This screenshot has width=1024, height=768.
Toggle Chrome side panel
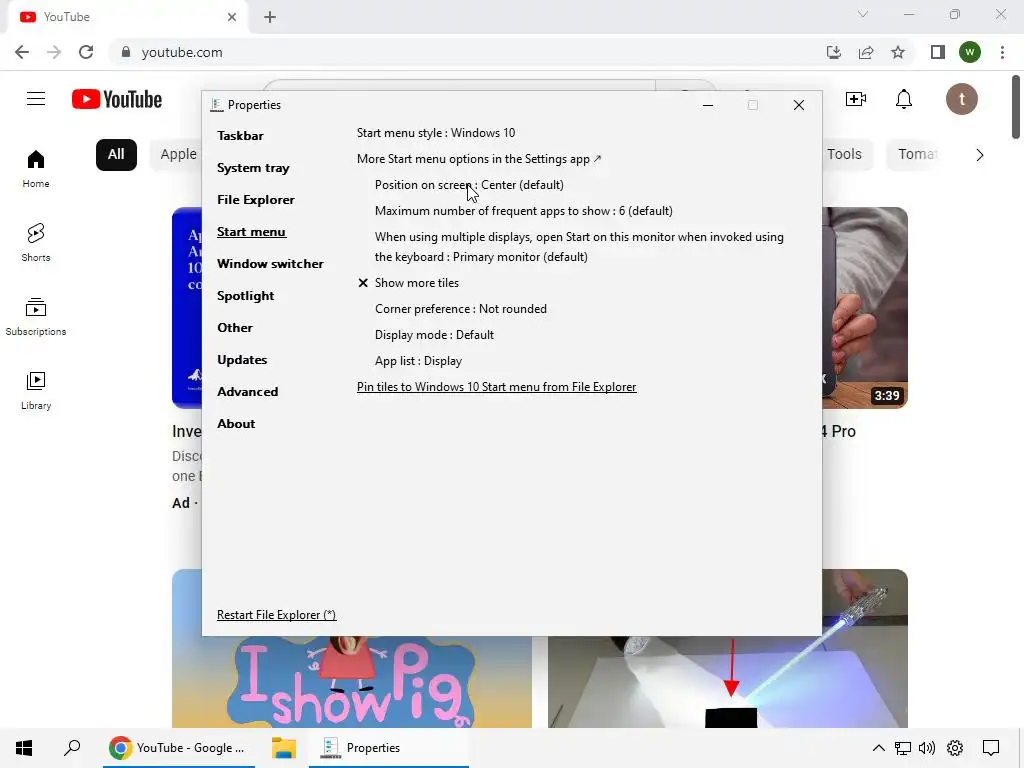[937, 52]
